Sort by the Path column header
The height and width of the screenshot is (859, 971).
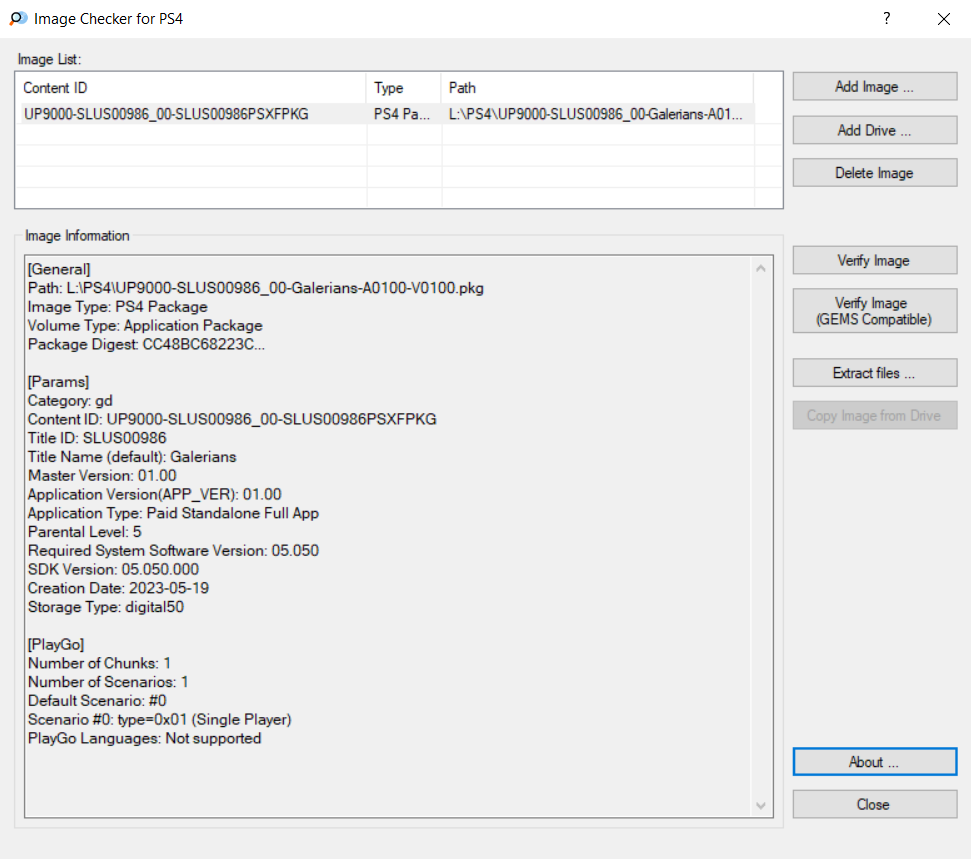598,88
